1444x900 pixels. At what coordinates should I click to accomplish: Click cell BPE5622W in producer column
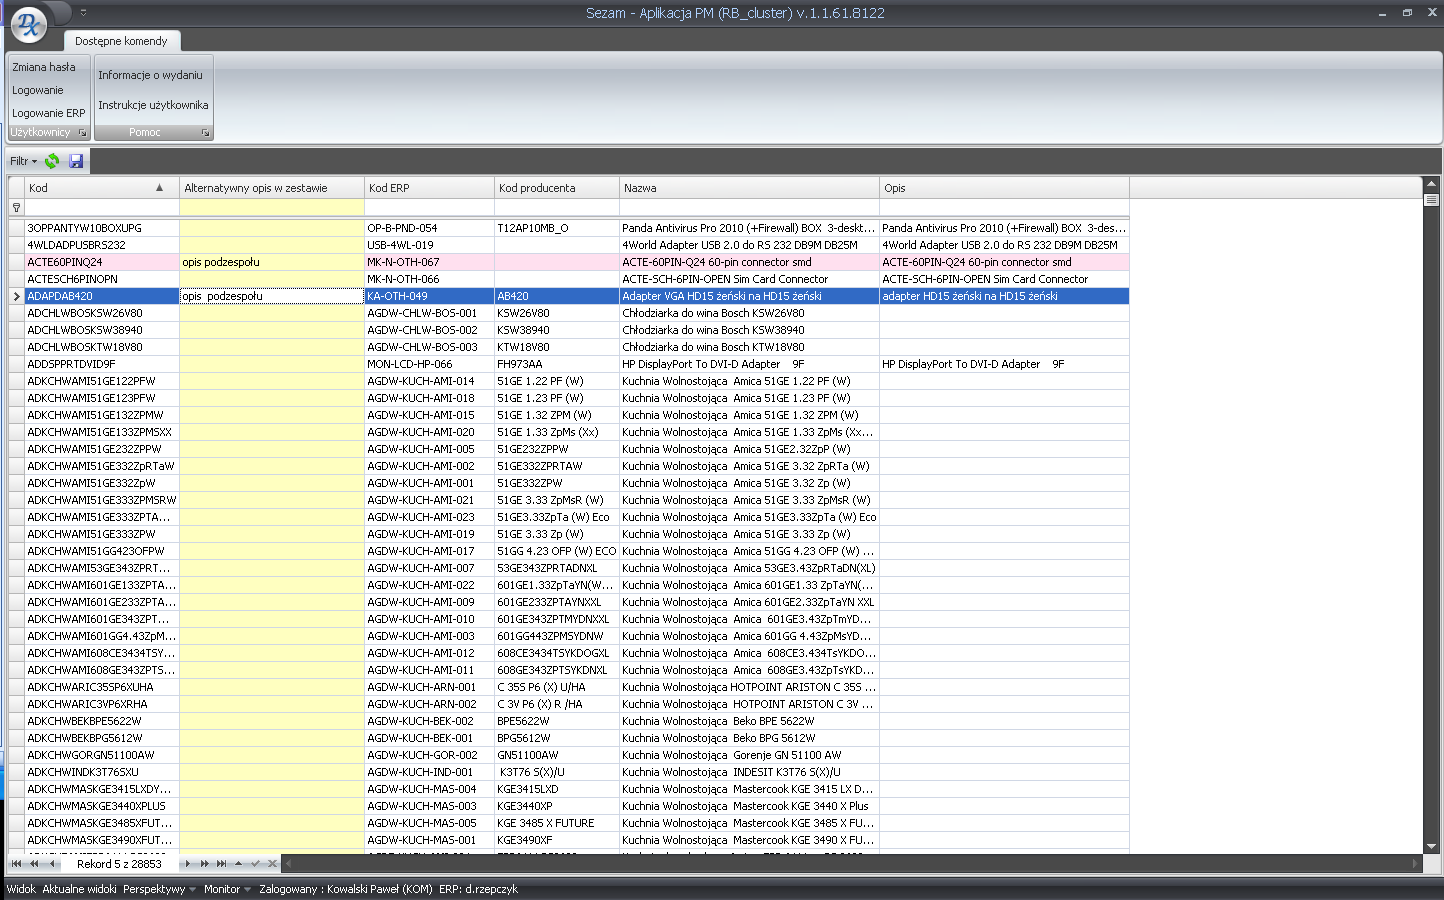(x=557, y=721)
